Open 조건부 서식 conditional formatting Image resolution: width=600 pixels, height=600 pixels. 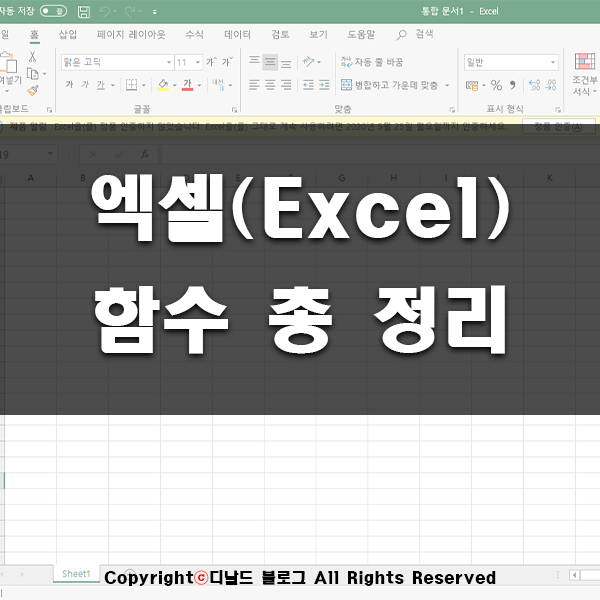click(585, 74)
